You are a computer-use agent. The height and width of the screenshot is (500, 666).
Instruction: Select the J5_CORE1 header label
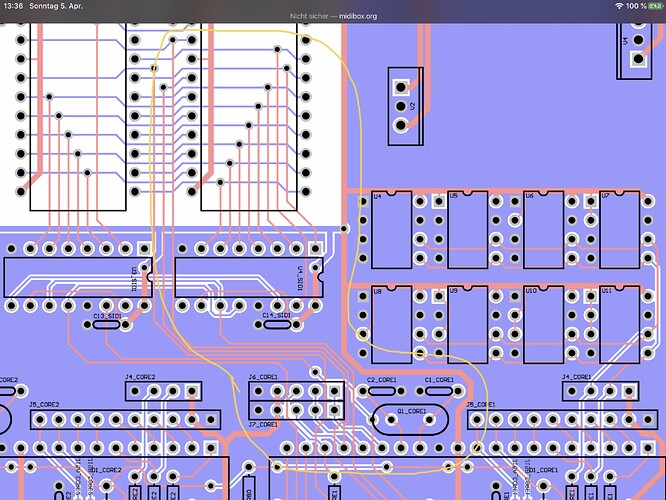481,404
